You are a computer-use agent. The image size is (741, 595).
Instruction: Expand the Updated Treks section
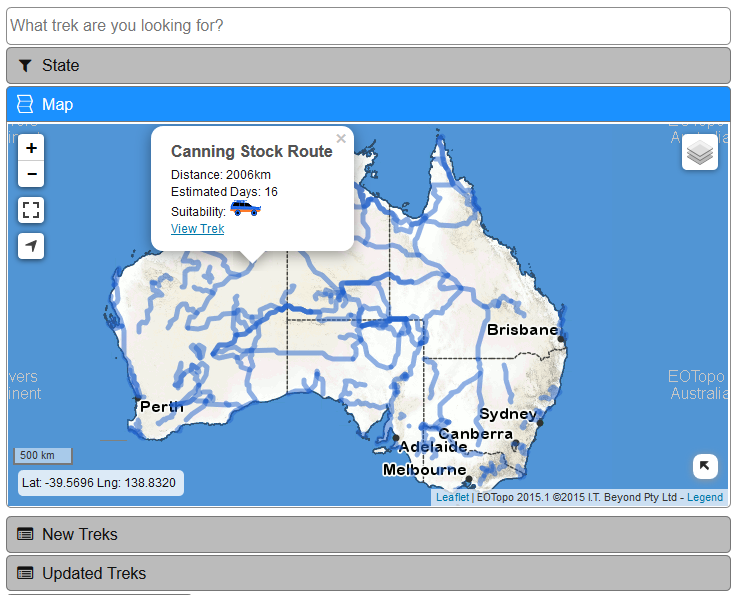[x=368, y=574]
